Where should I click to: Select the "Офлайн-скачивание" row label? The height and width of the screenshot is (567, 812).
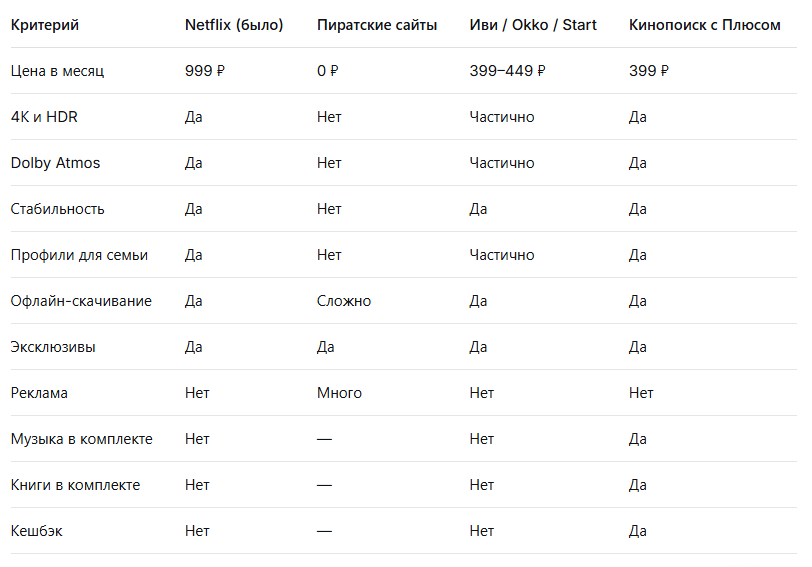pyautogui.click(x=81, y=301)
